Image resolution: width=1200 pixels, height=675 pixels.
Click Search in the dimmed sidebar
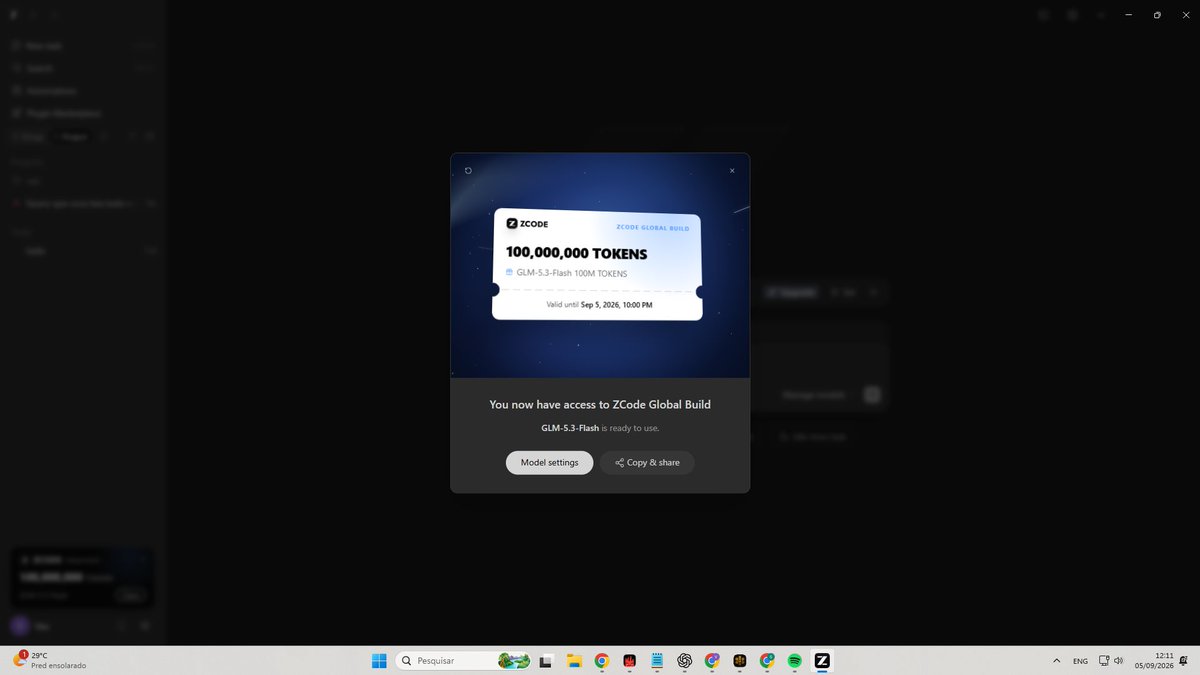pyautogui.click(x=82, y=68)
